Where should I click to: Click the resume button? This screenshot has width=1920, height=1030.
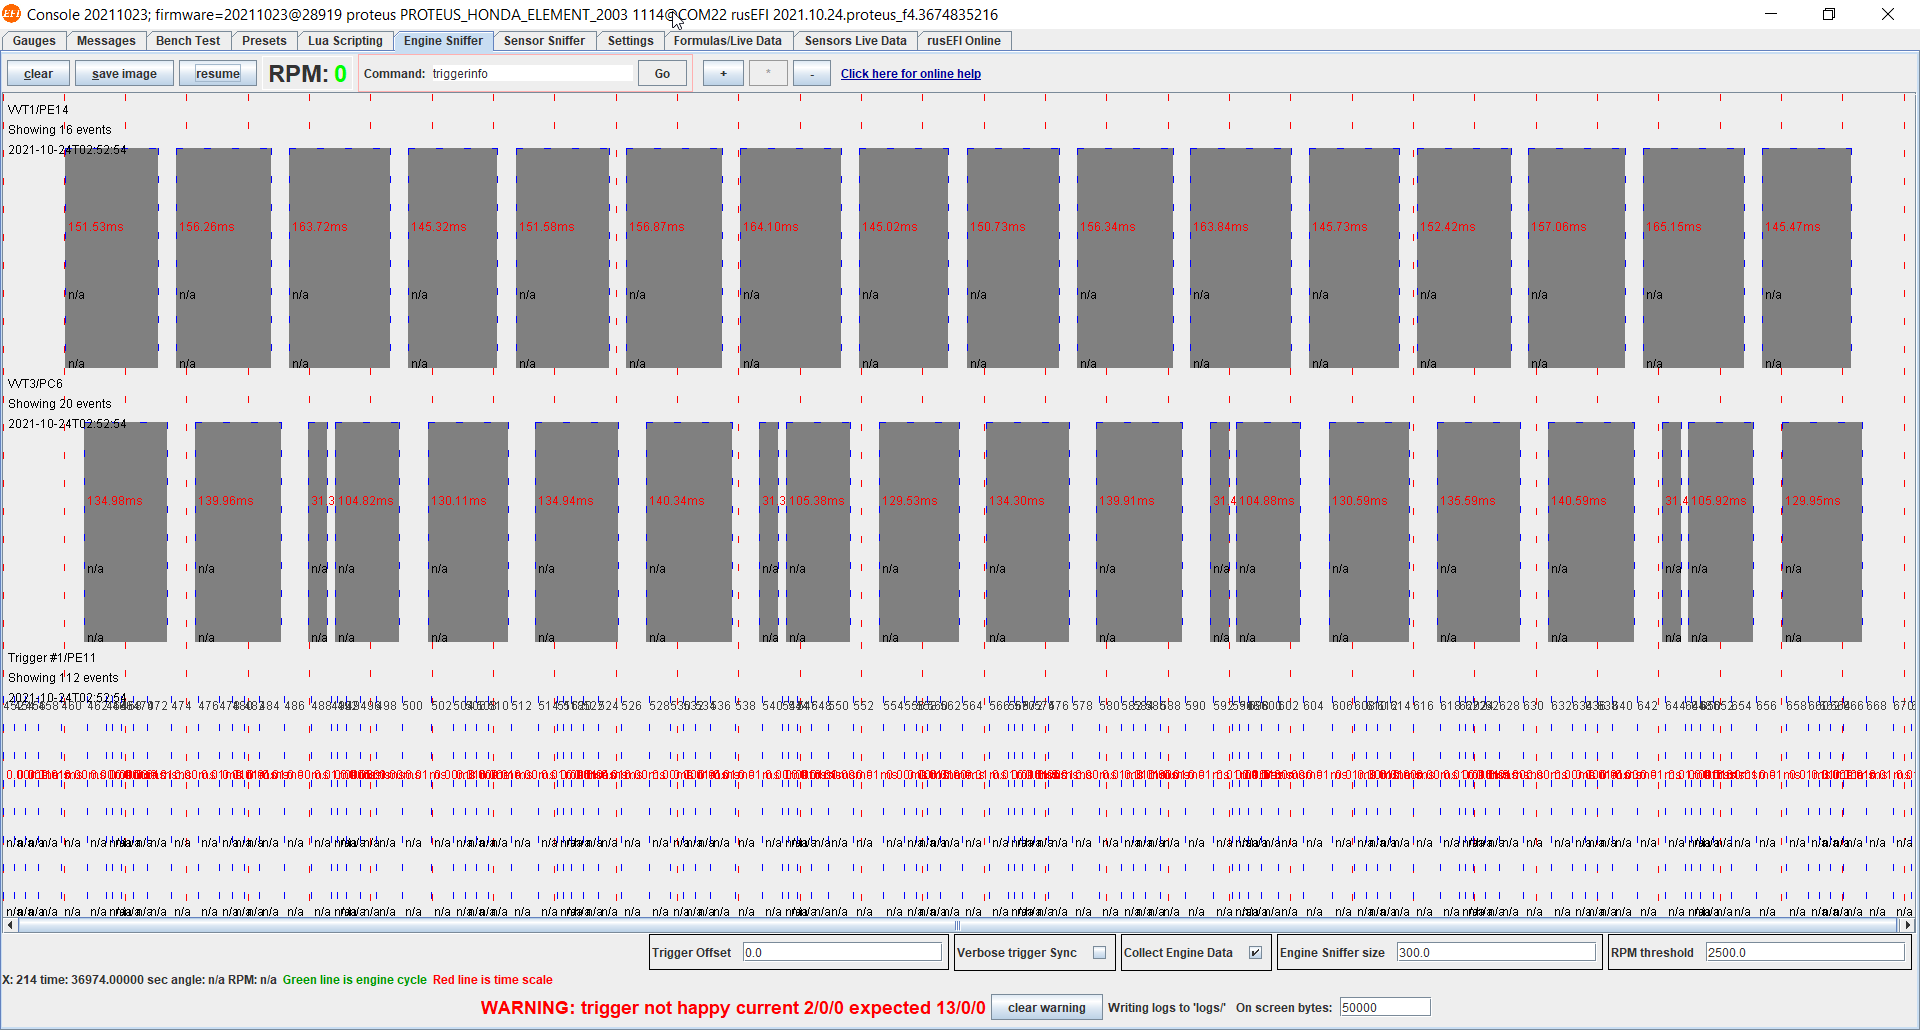tap(218, 74)
